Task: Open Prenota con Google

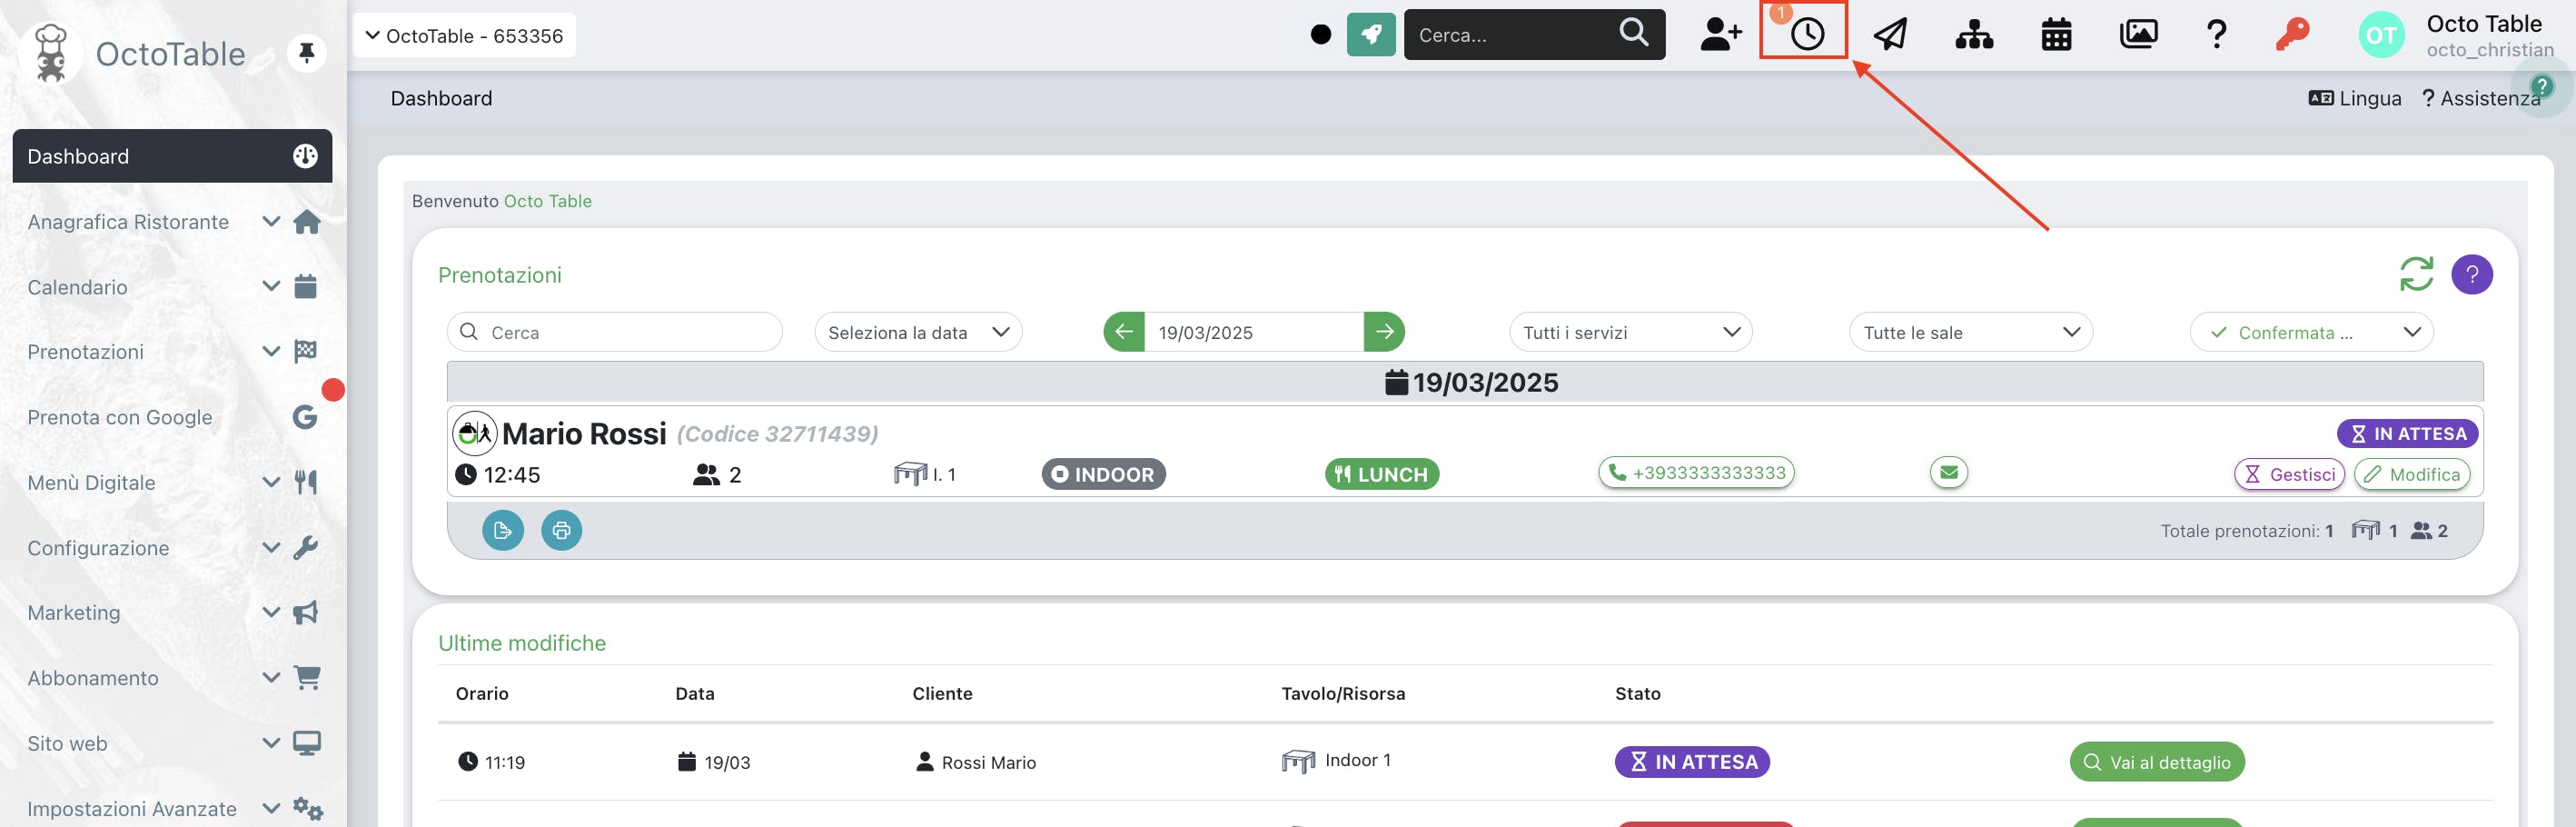Action: pos(119,417)
